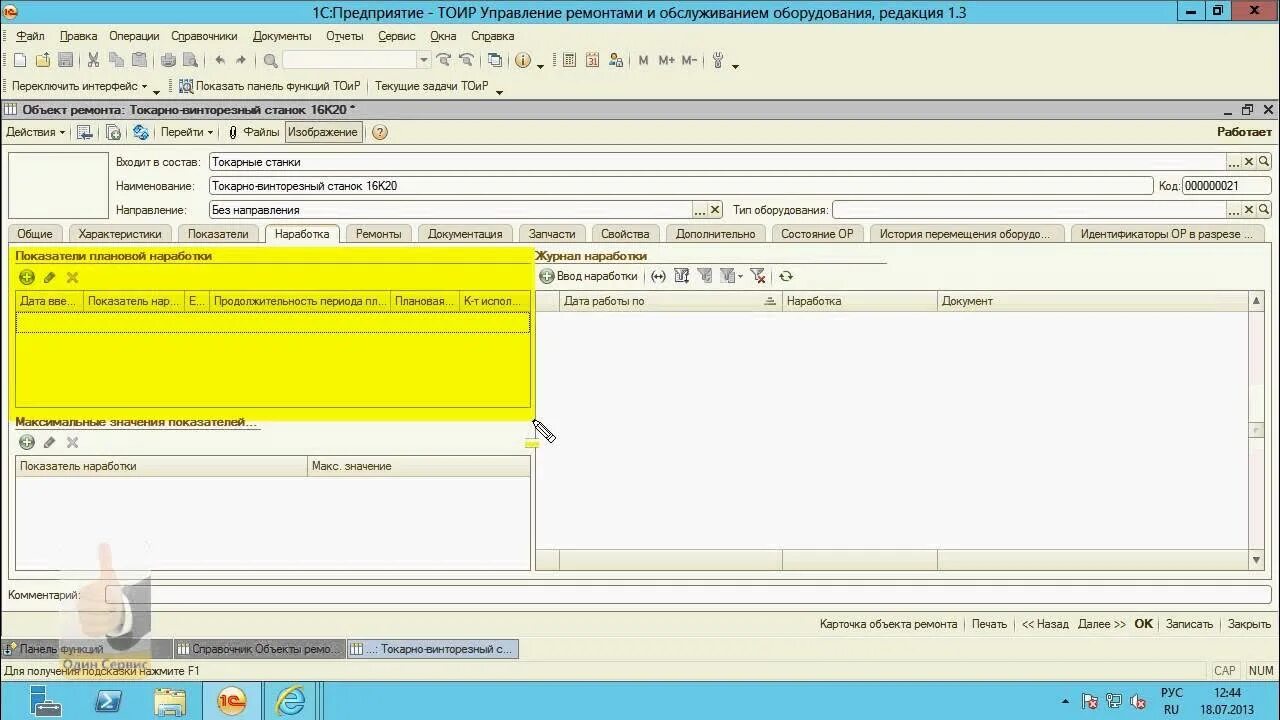Open the Файлы attachments button
1280x720 pixels.
[254, 132]
